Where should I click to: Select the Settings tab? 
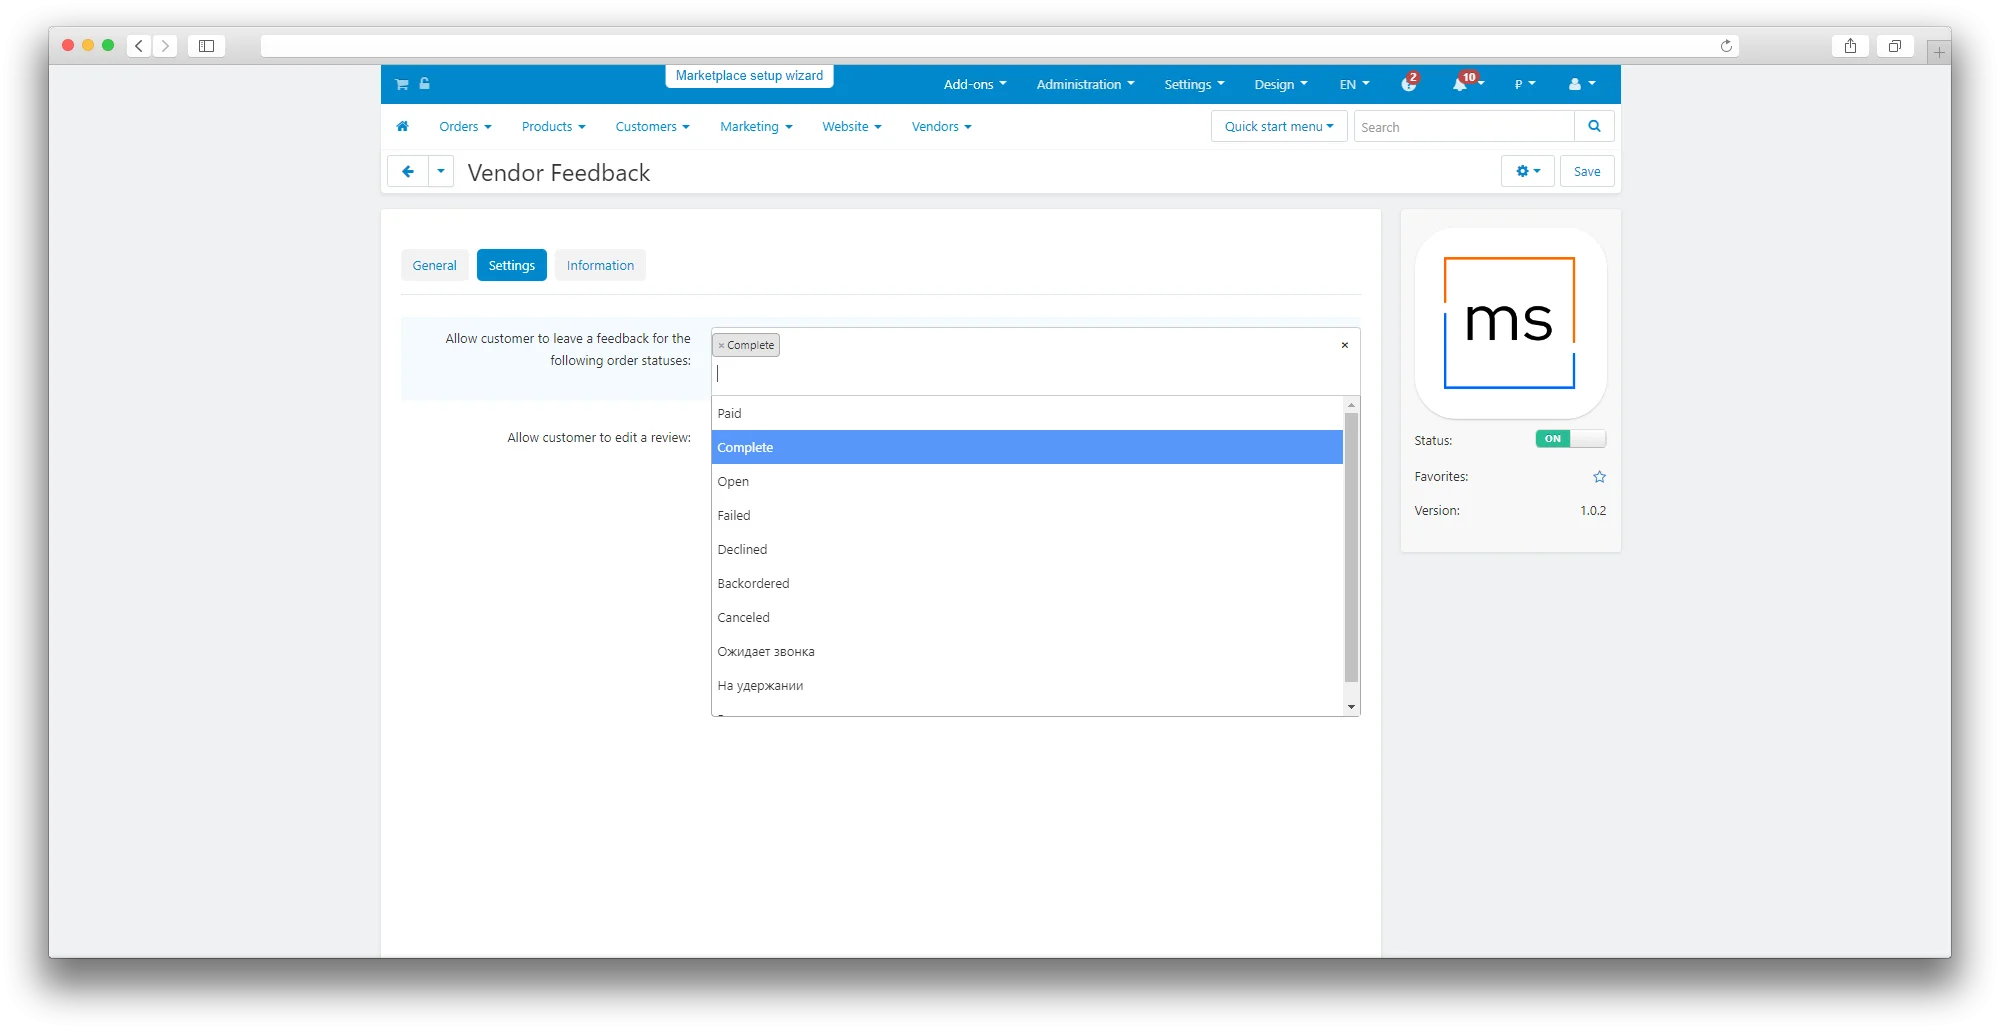tap(512, 265)
